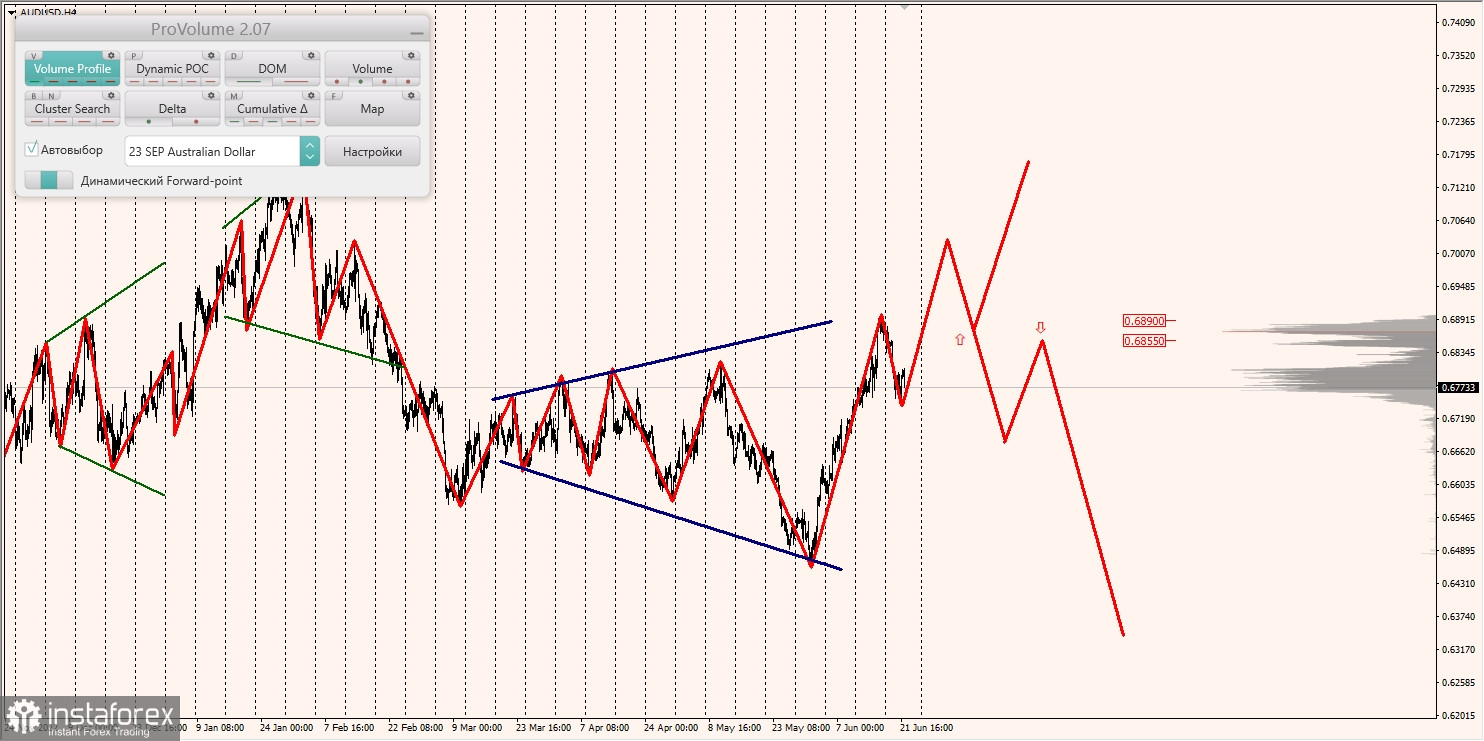This screenshot has width=1484, height=741.
Task: Select red line segment under DOM
Action: [296, 81]
